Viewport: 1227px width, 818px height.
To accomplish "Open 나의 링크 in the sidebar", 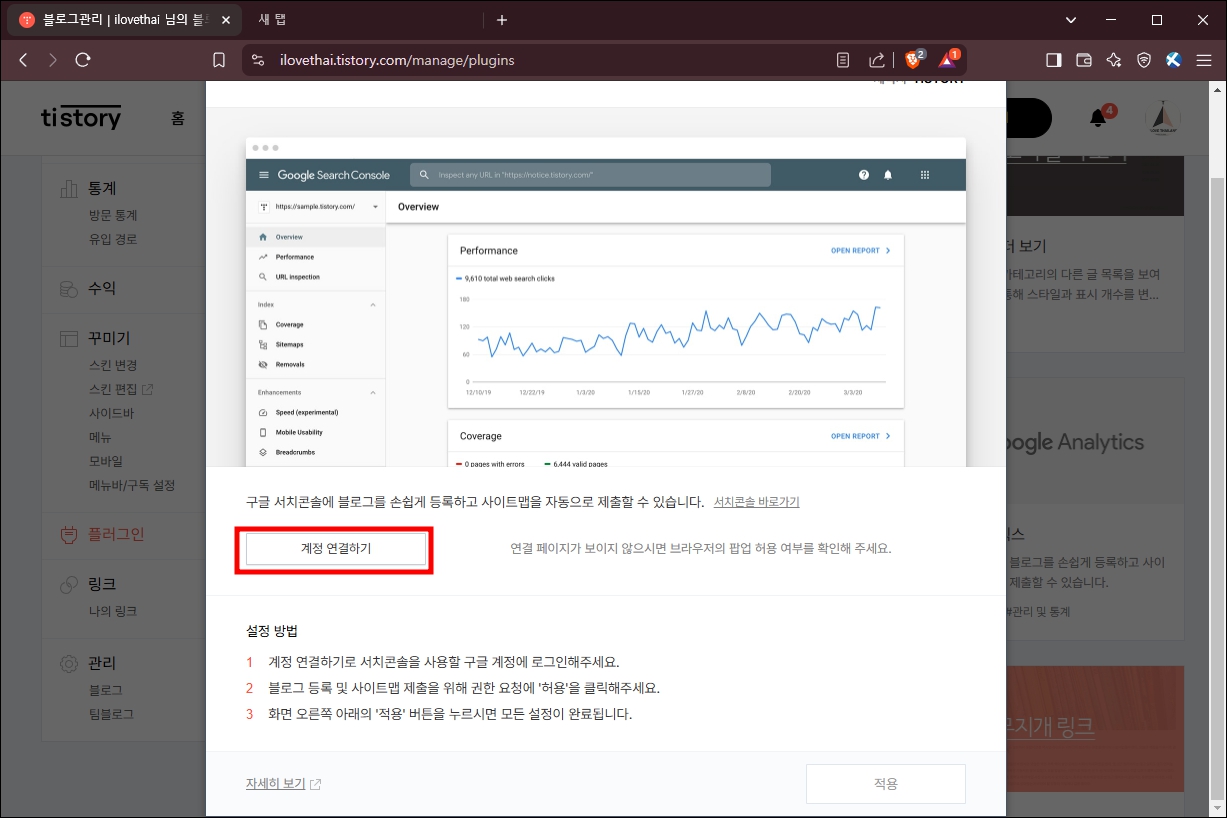I will [113, 611].
